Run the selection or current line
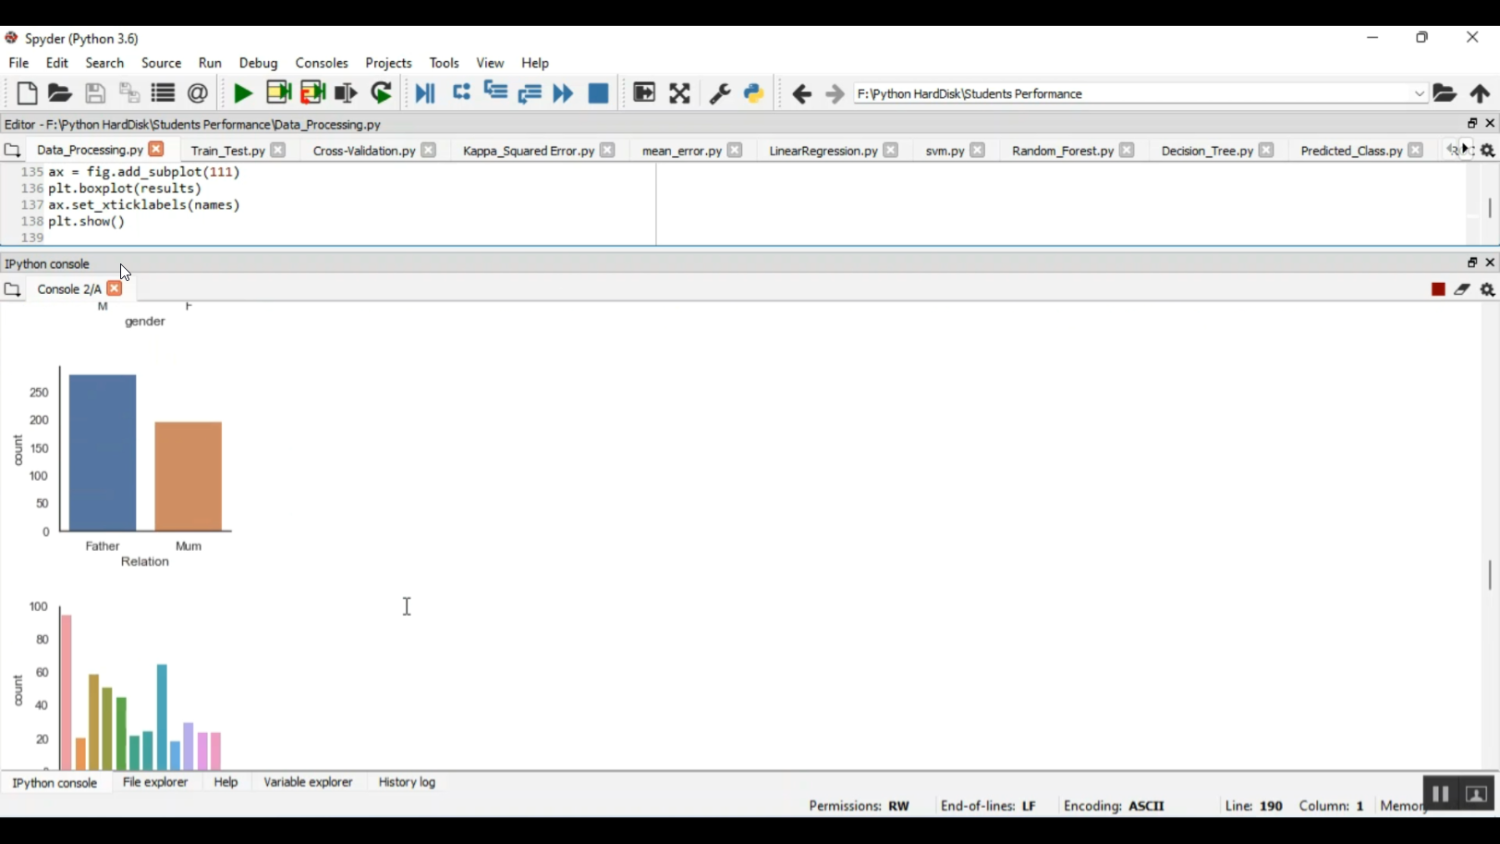Screen dimensions: 1500x844 coord(346,93)
